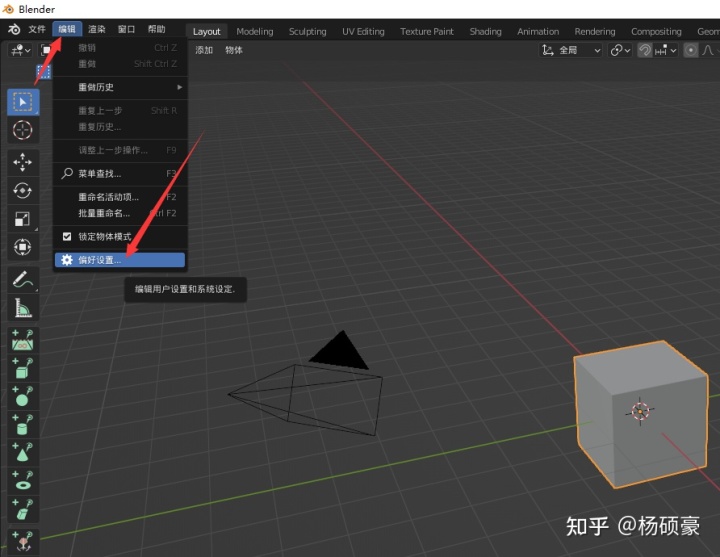The height and width of the screenshot is (557, 720).
Task: Select the Annotate pencil tool
Action: tap(23, 280)
